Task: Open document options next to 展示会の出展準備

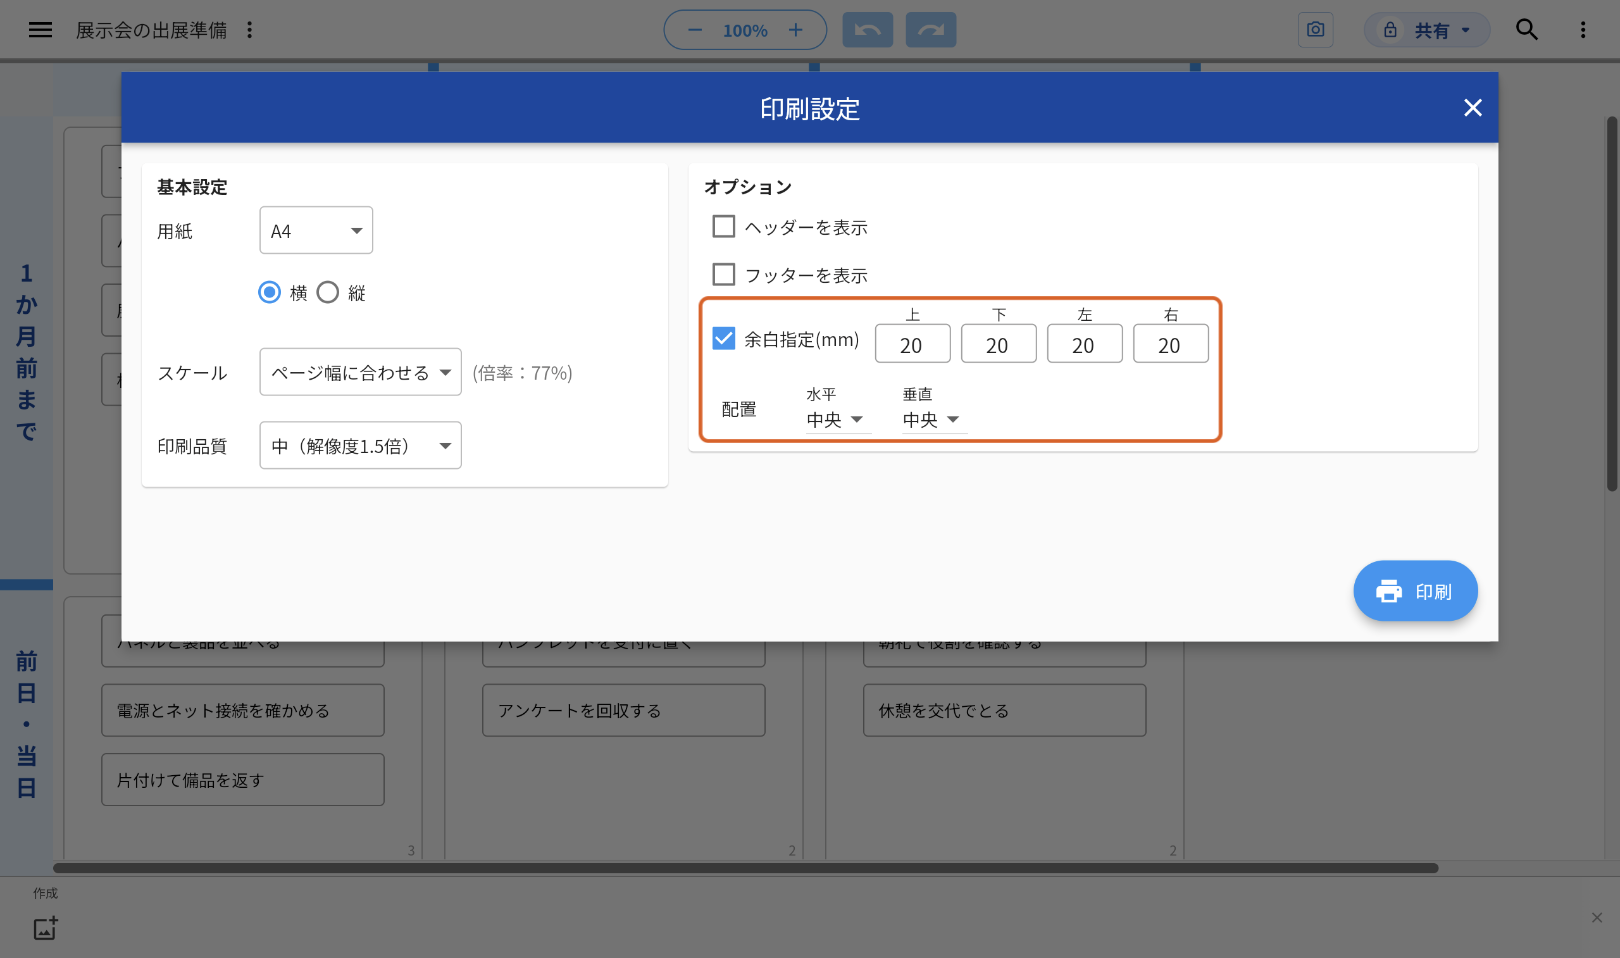Action: point(250,30)
